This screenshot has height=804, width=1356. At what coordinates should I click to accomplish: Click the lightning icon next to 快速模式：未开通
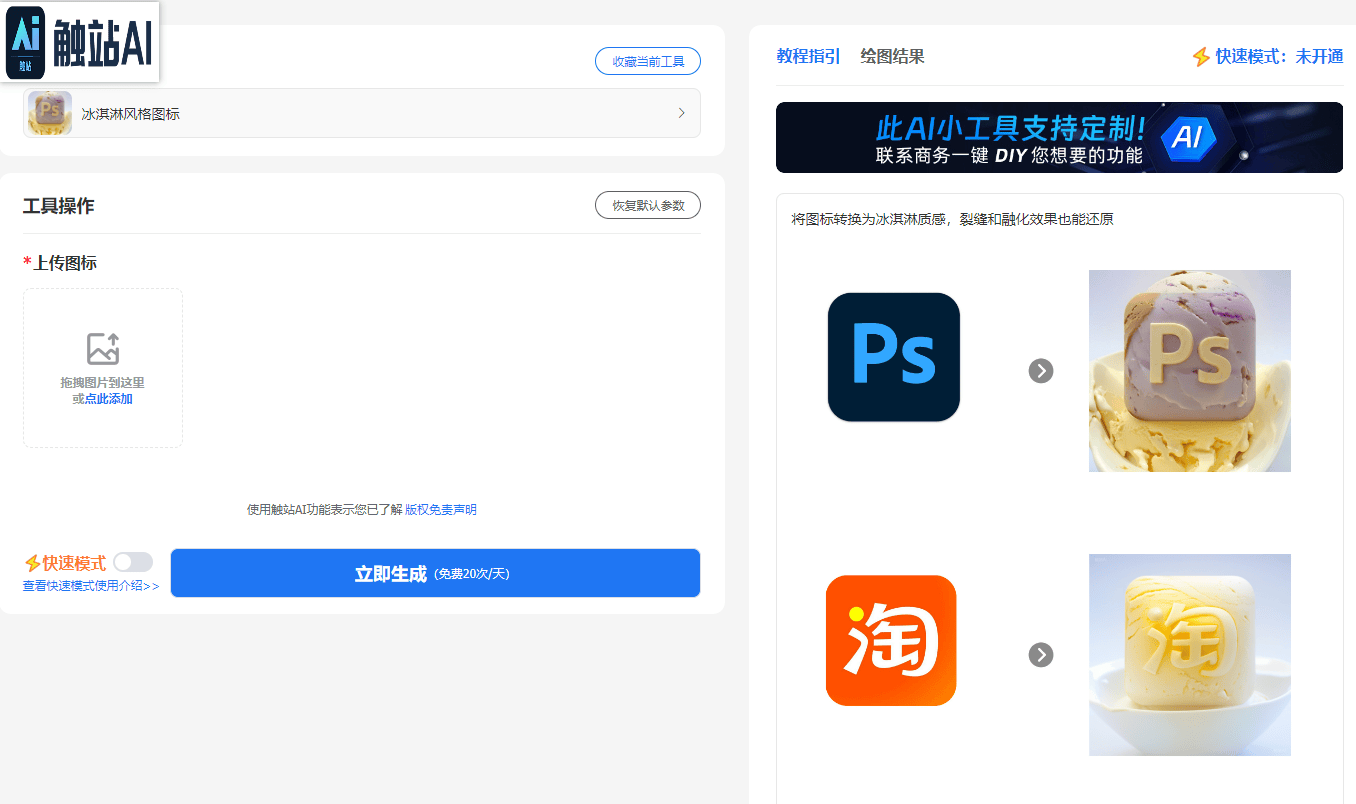click(1201, 56)
